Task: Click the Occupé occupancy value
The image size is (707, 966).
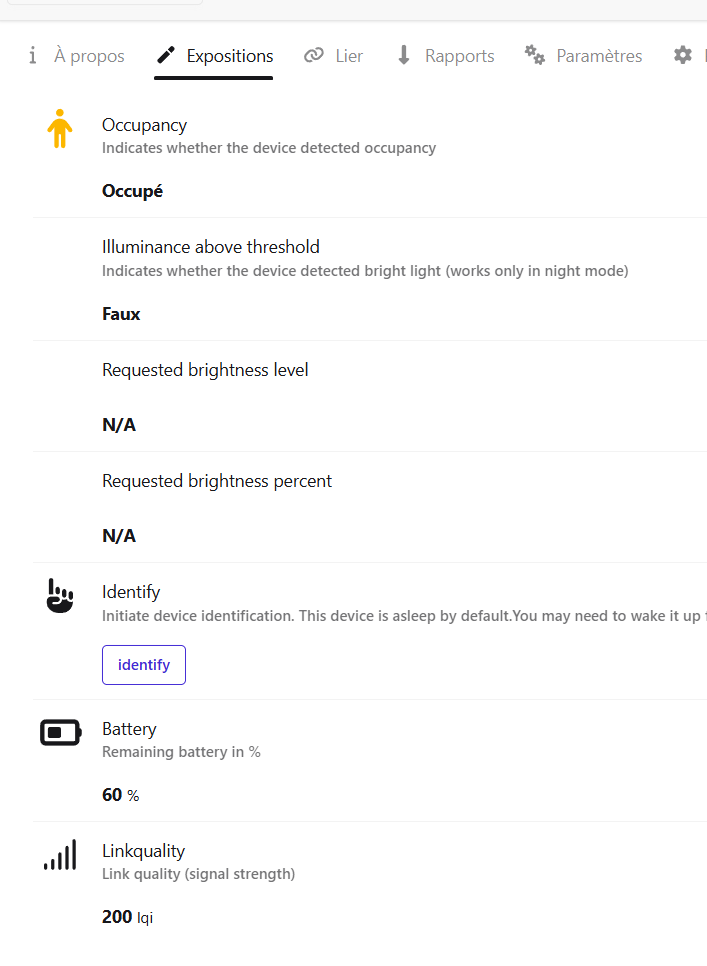Action: 132,191
